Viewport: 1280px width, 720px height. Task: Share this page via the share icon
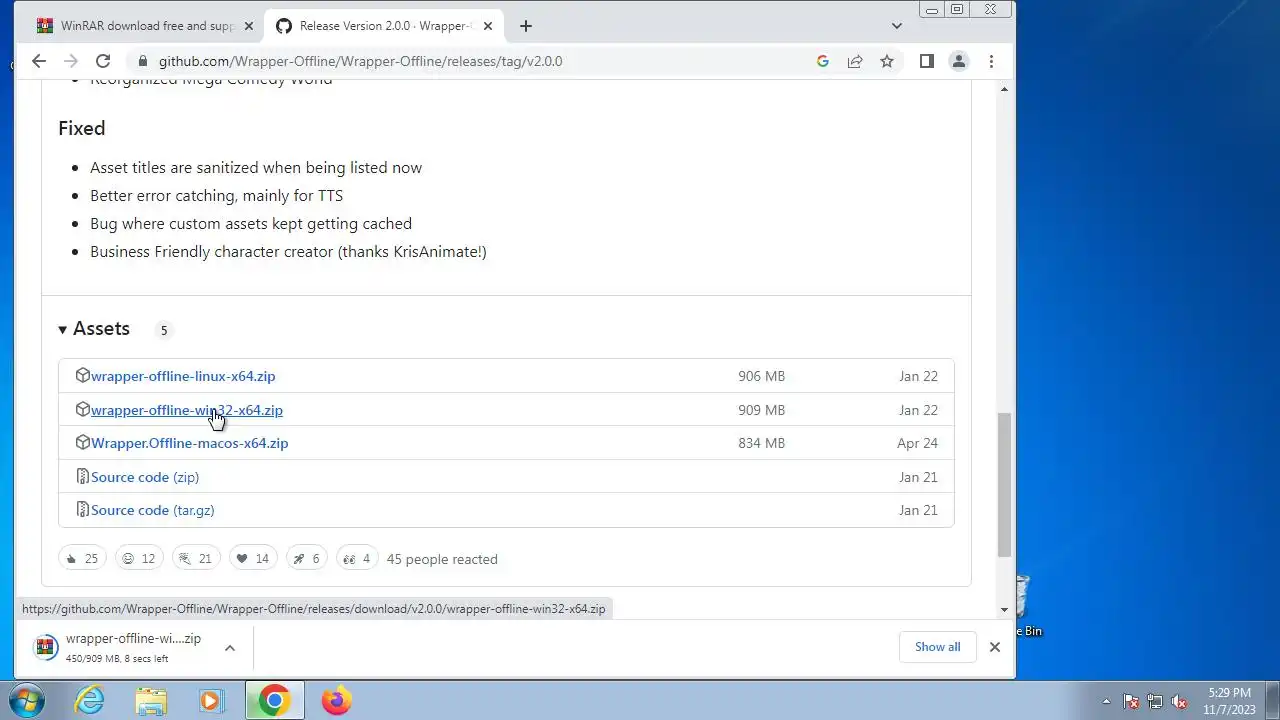point(855,61)
